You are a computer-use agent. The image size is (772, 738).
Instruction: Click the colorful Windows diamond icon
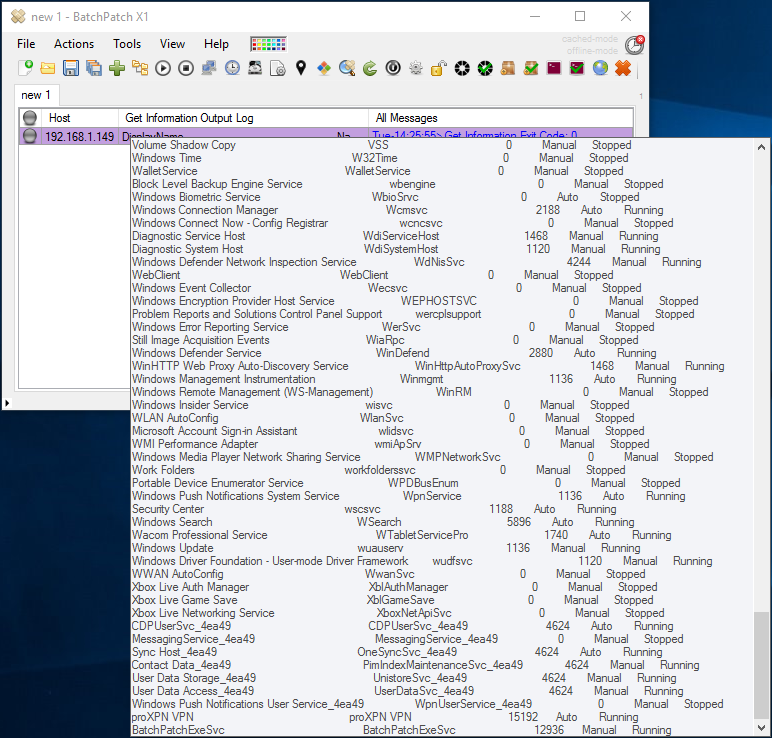point(324,68)
